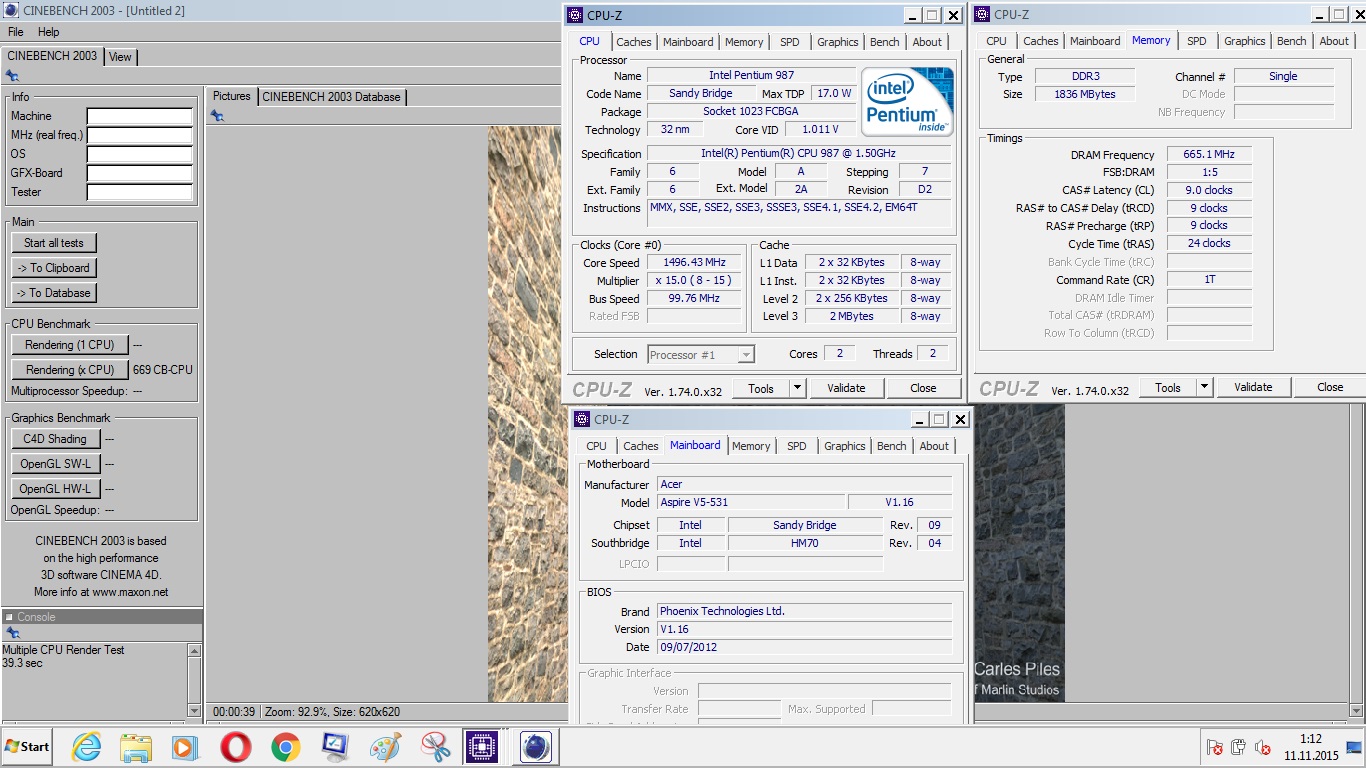This screenshot has height=768, width=1366.
Task: Click Validate in CPU-Z CPU window
Action: click(846, 388)
